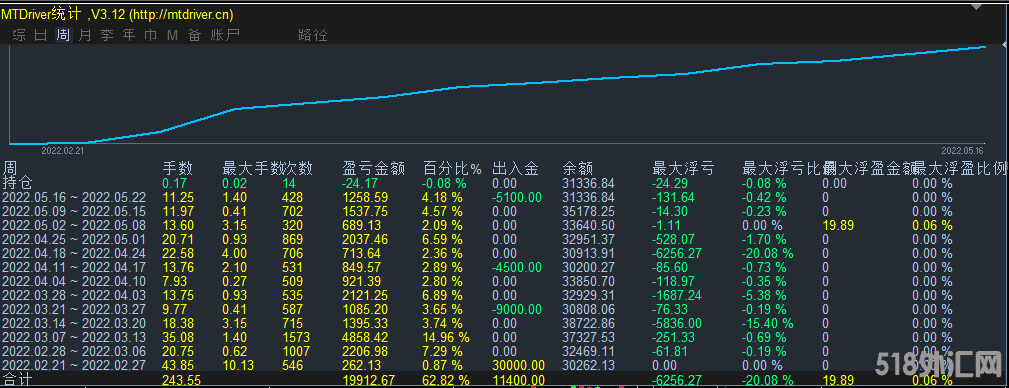Switch to the 综 summary tab
1009x388 pixels.
[x=19, y=35]
